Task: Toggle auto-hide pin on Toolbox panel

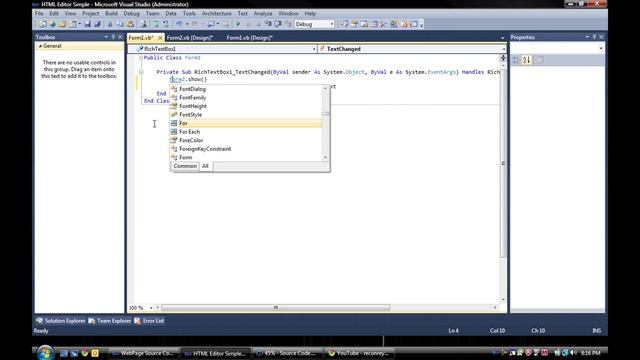Action: click(113, 37)
